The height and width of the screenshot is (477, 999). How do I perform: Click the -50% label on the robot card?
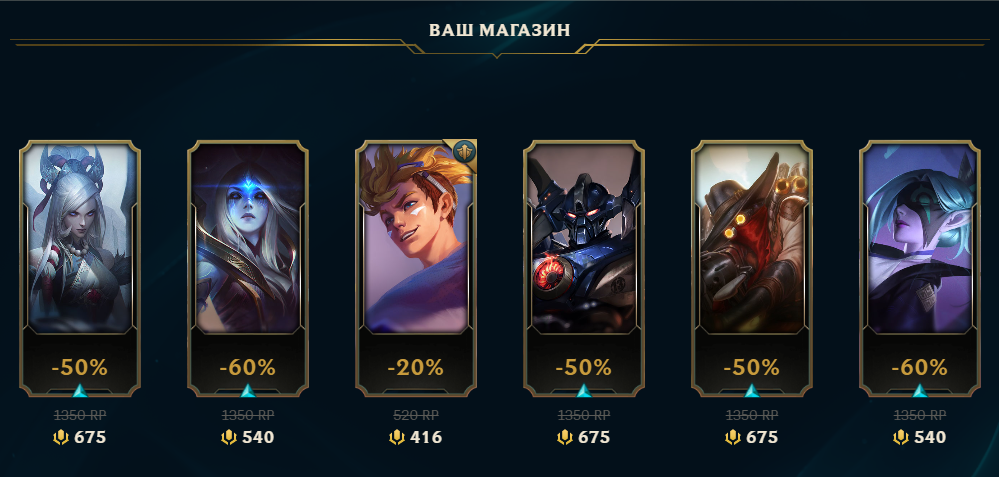[x=584, y=367]
